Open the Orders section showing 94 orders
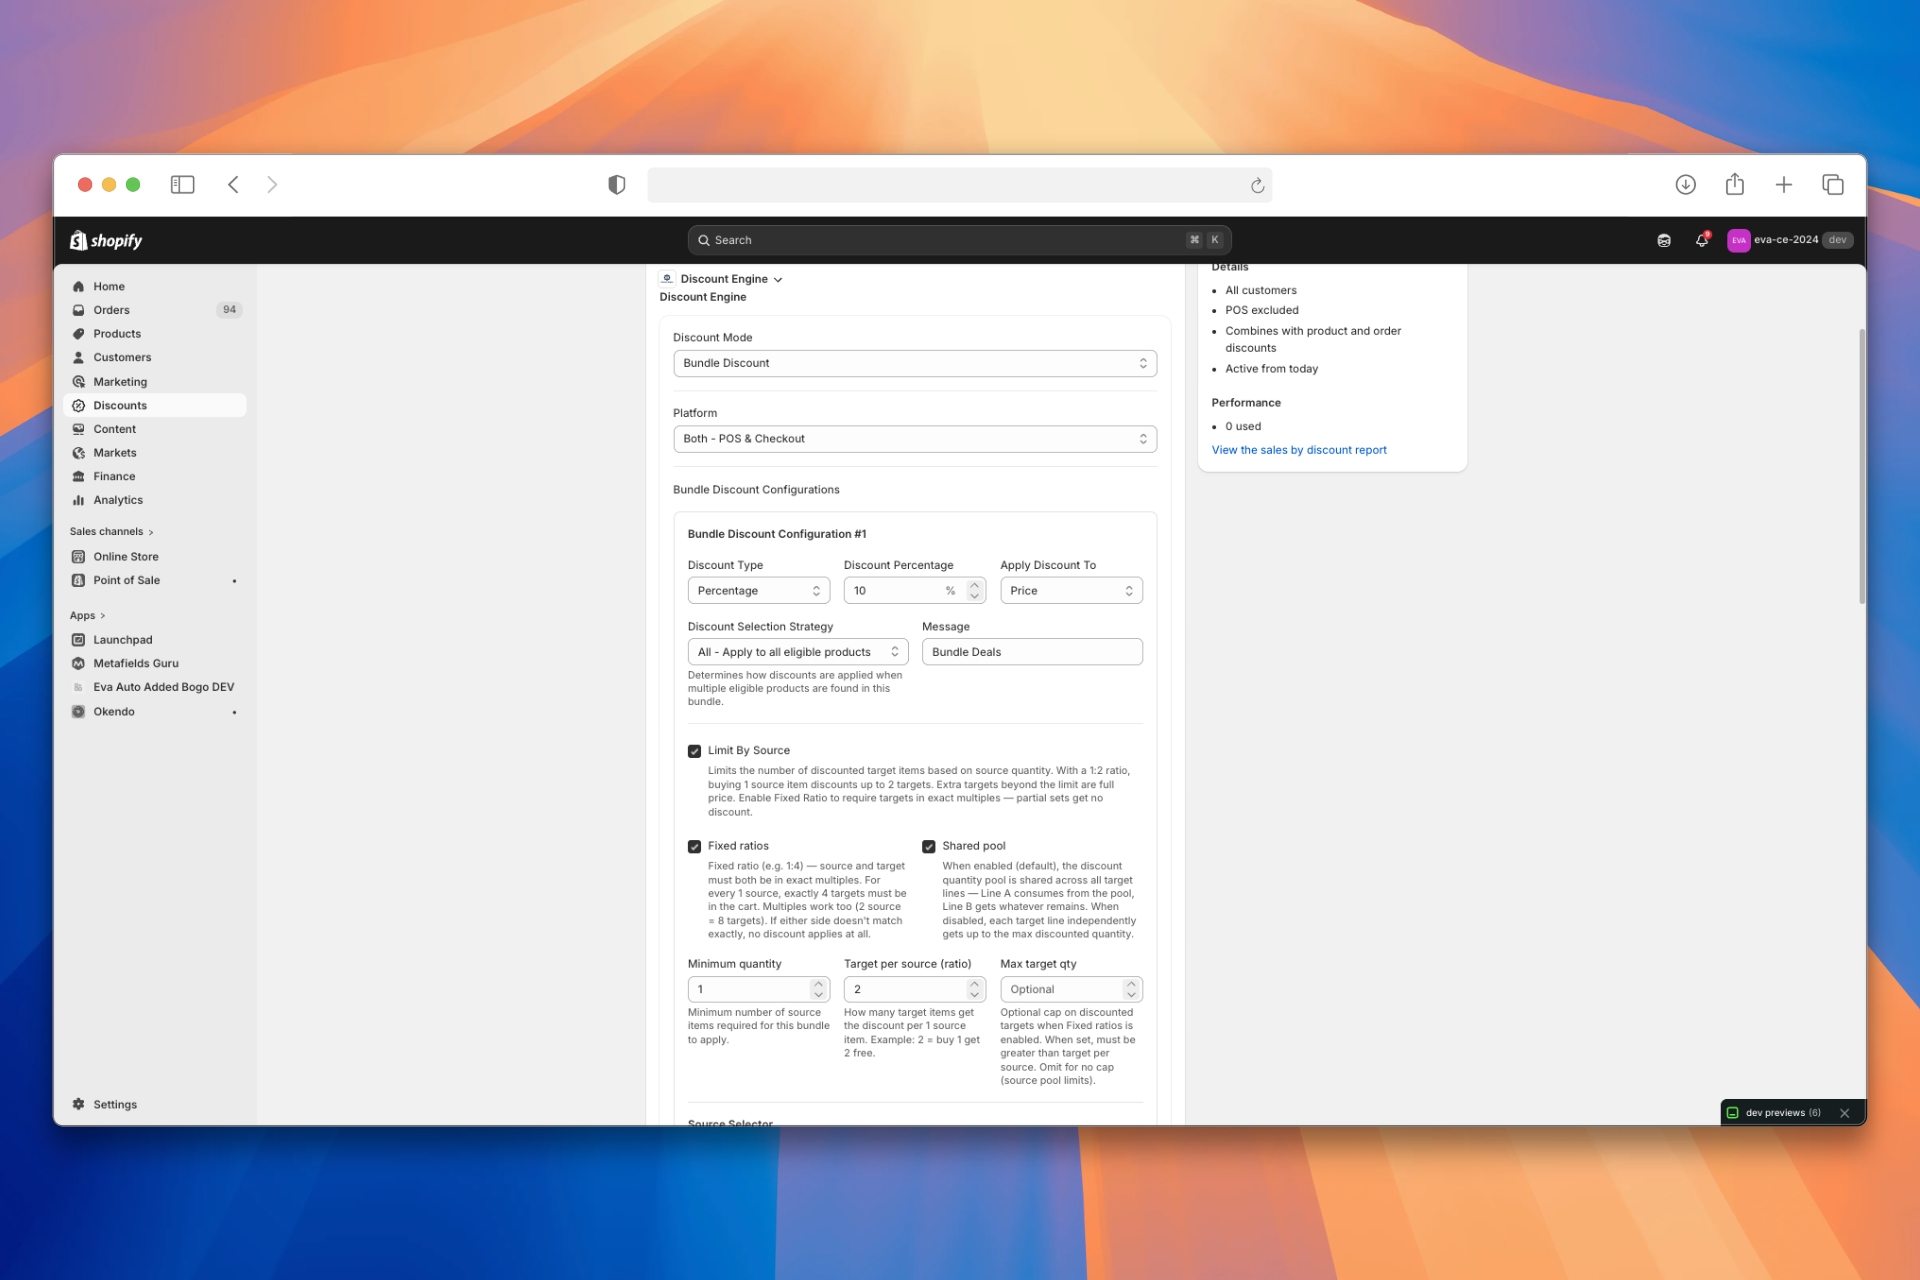The height and width of the screenshot is (1280, 1920). pos(113,309)
